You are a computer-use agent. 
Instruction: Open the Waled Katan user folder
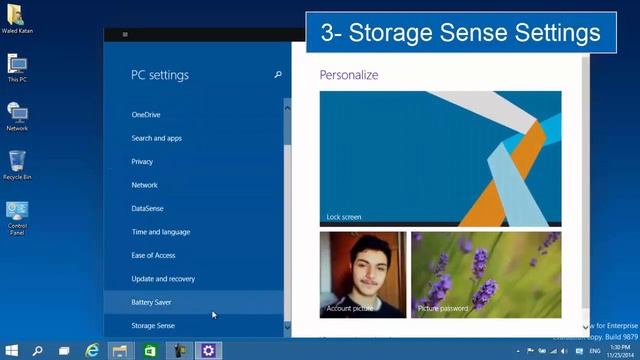(x=17, y=19)
